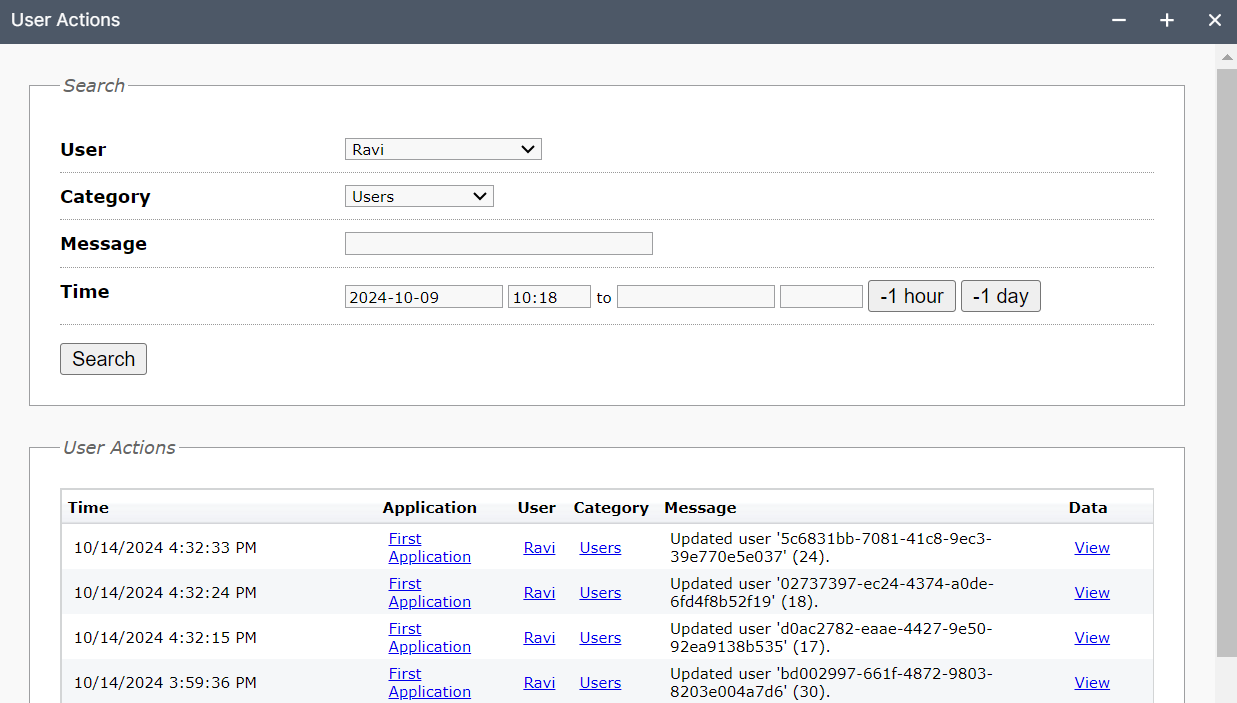Screen dimensions: 1237x703
Task: Click Ravi link in 3:59:36 PM row
Action: click(x=539, y=683)
